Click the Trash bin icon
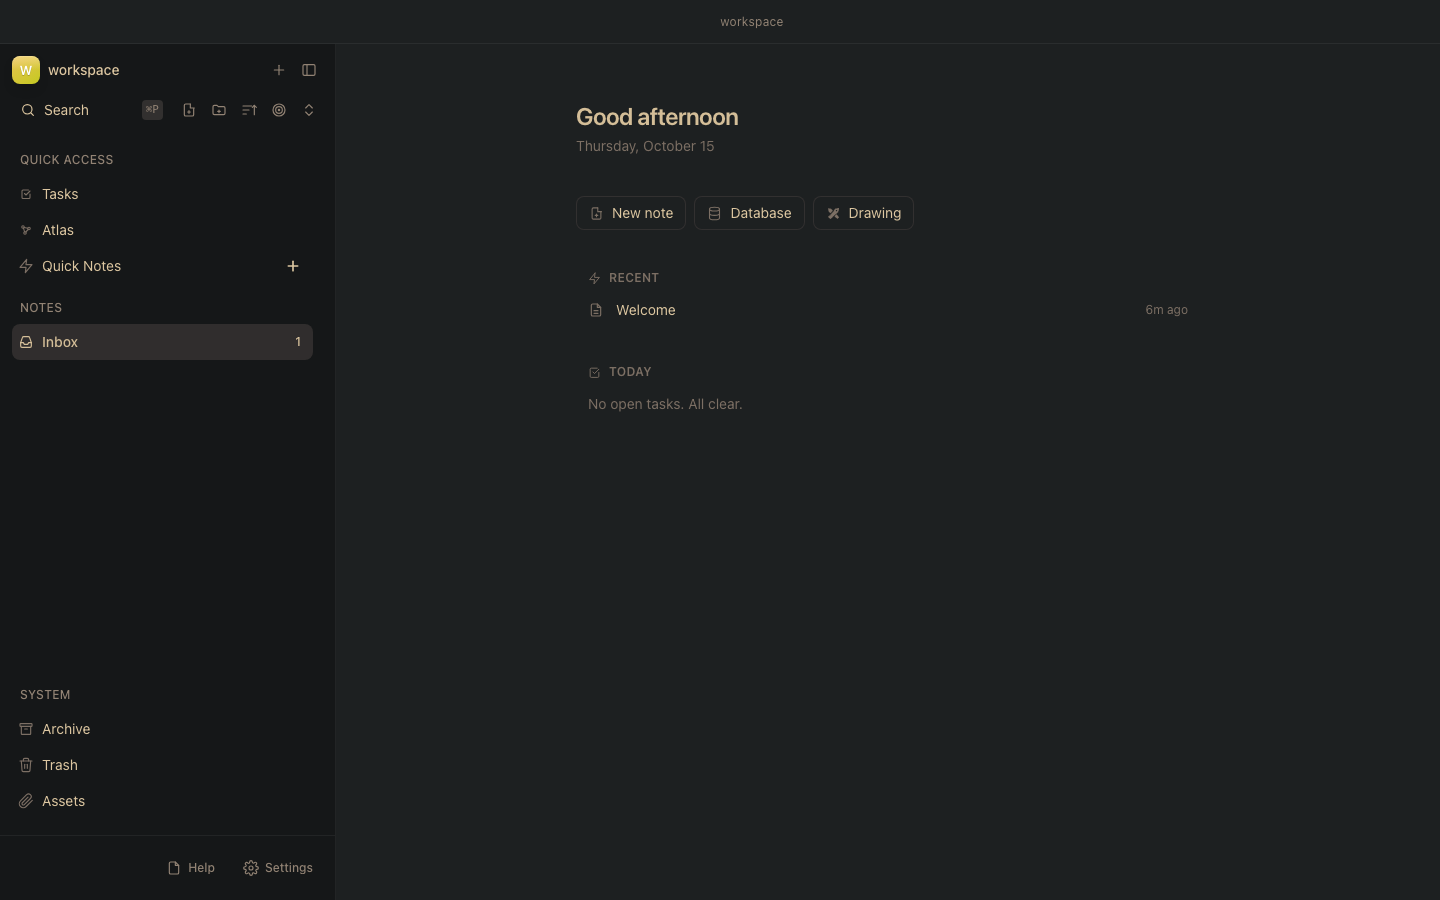Image resolution: width=1440 pixels, height=900 pixels. click(26, 765)
